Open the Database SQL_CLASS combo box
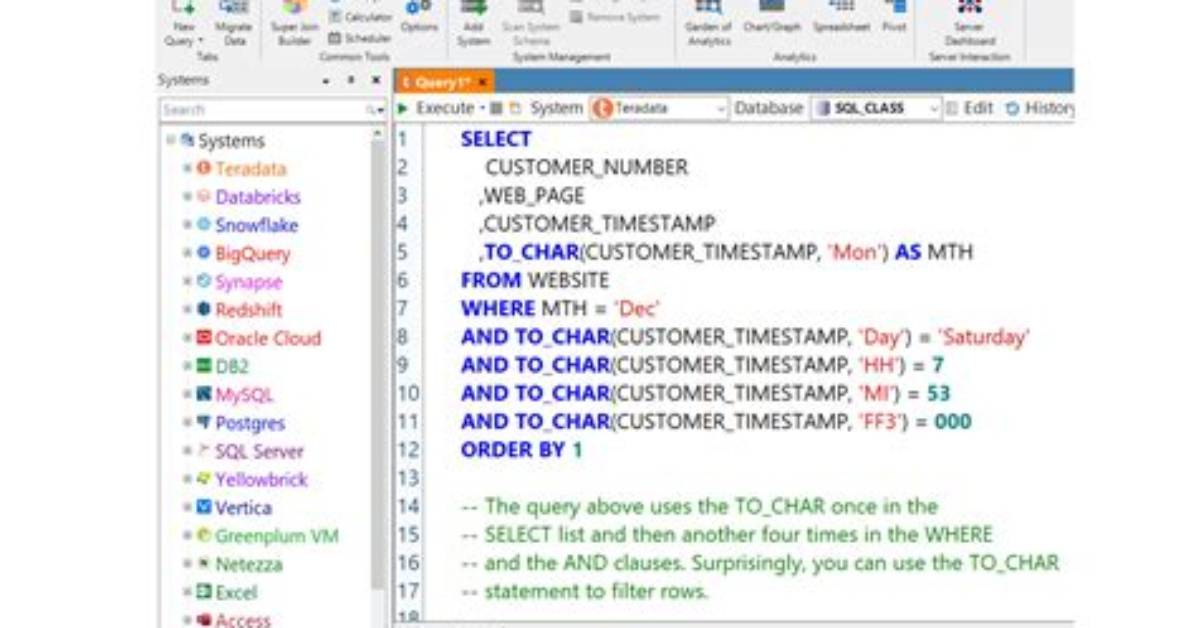This screenshot has width=1196, height=628. click(876, 108)
